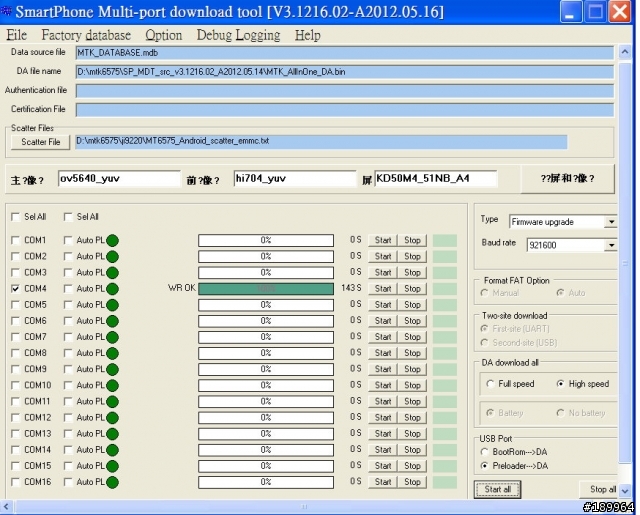Click the Scatter File button
The height and width of the screenshot is (515, 640).
pyautogui.click(x=40, y=142)
